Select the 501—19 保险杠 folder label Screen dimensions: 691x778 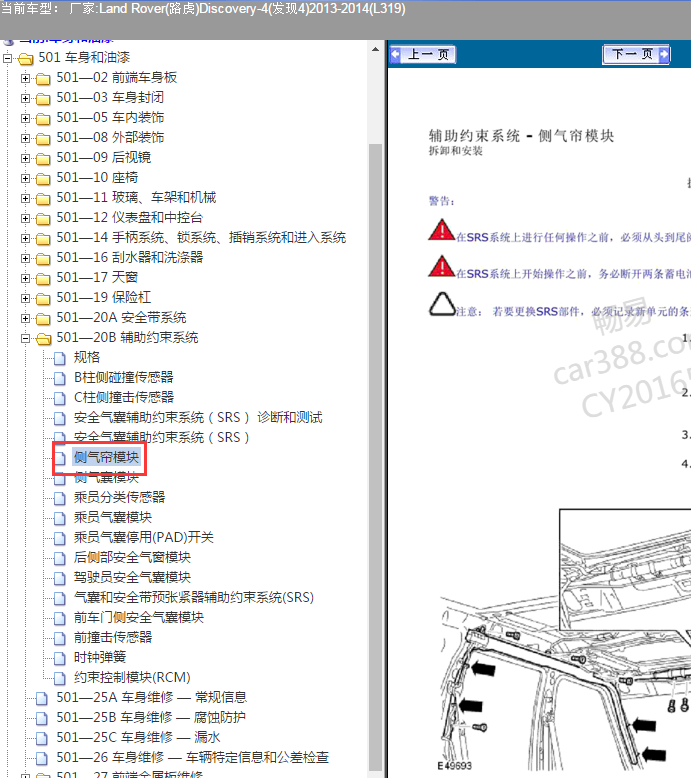click(x=104, y=297)
